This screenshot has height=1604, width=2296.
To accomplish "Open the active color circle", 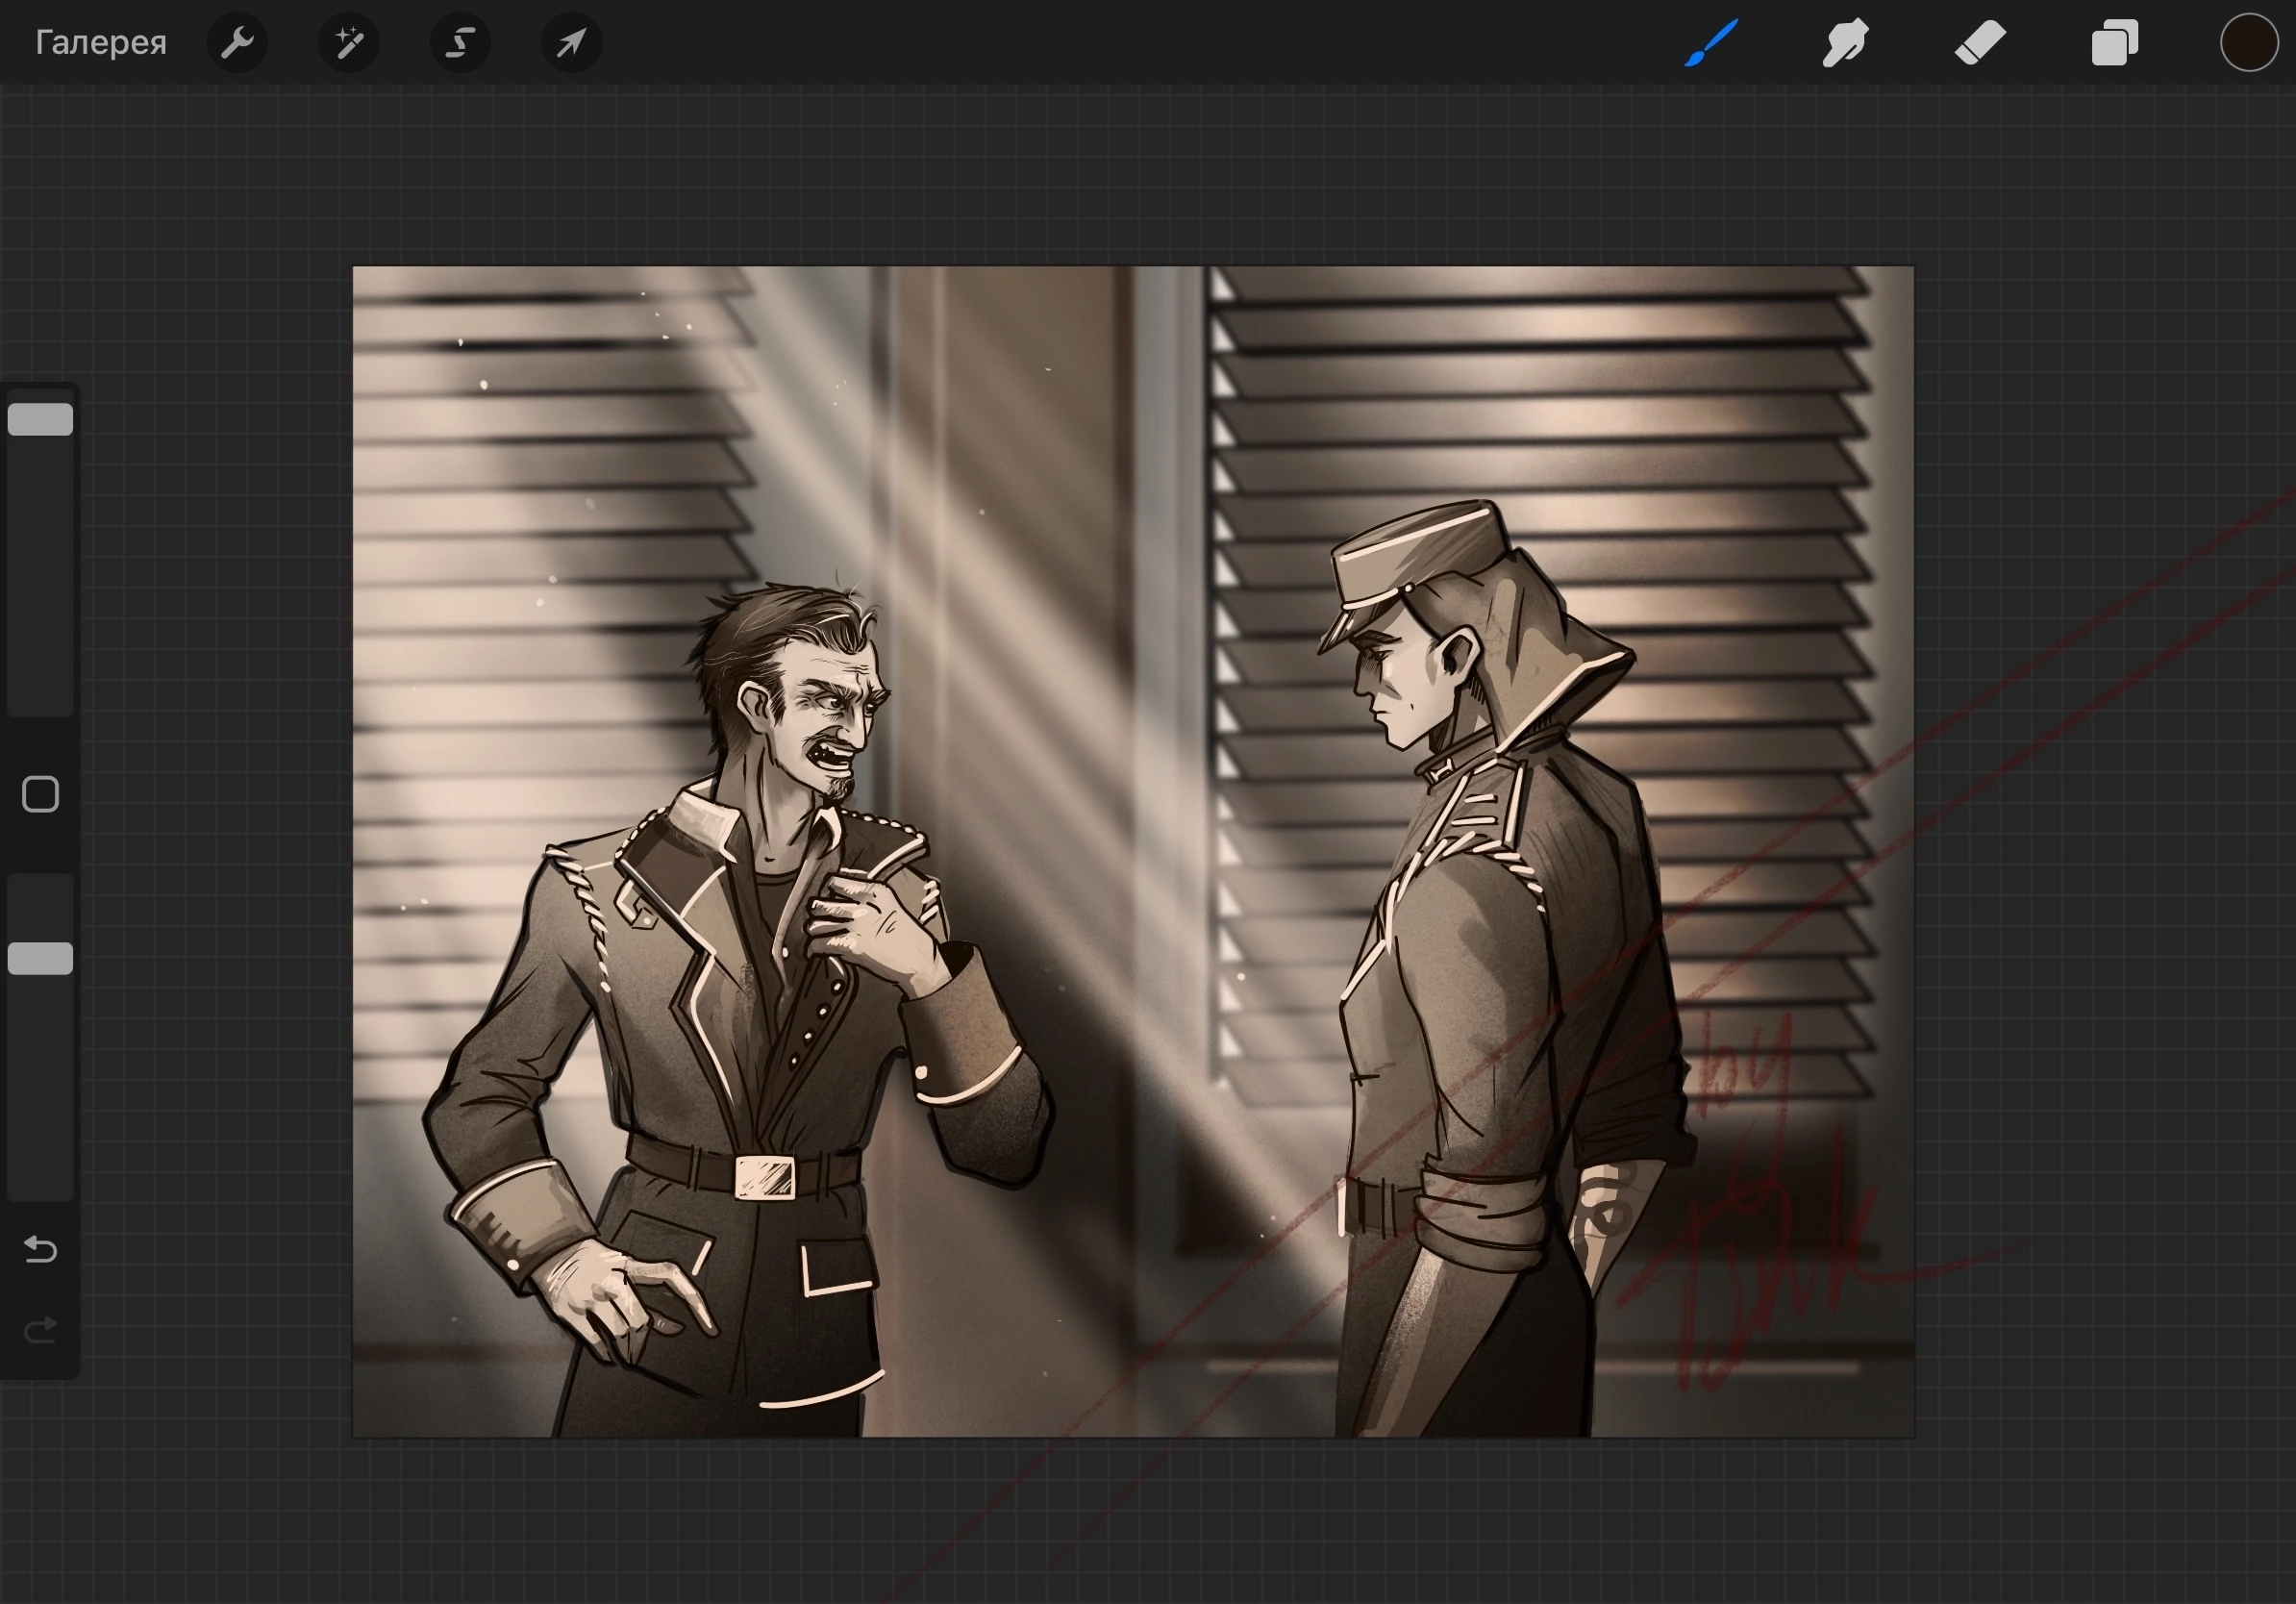I will click(x=2248, y=43).
